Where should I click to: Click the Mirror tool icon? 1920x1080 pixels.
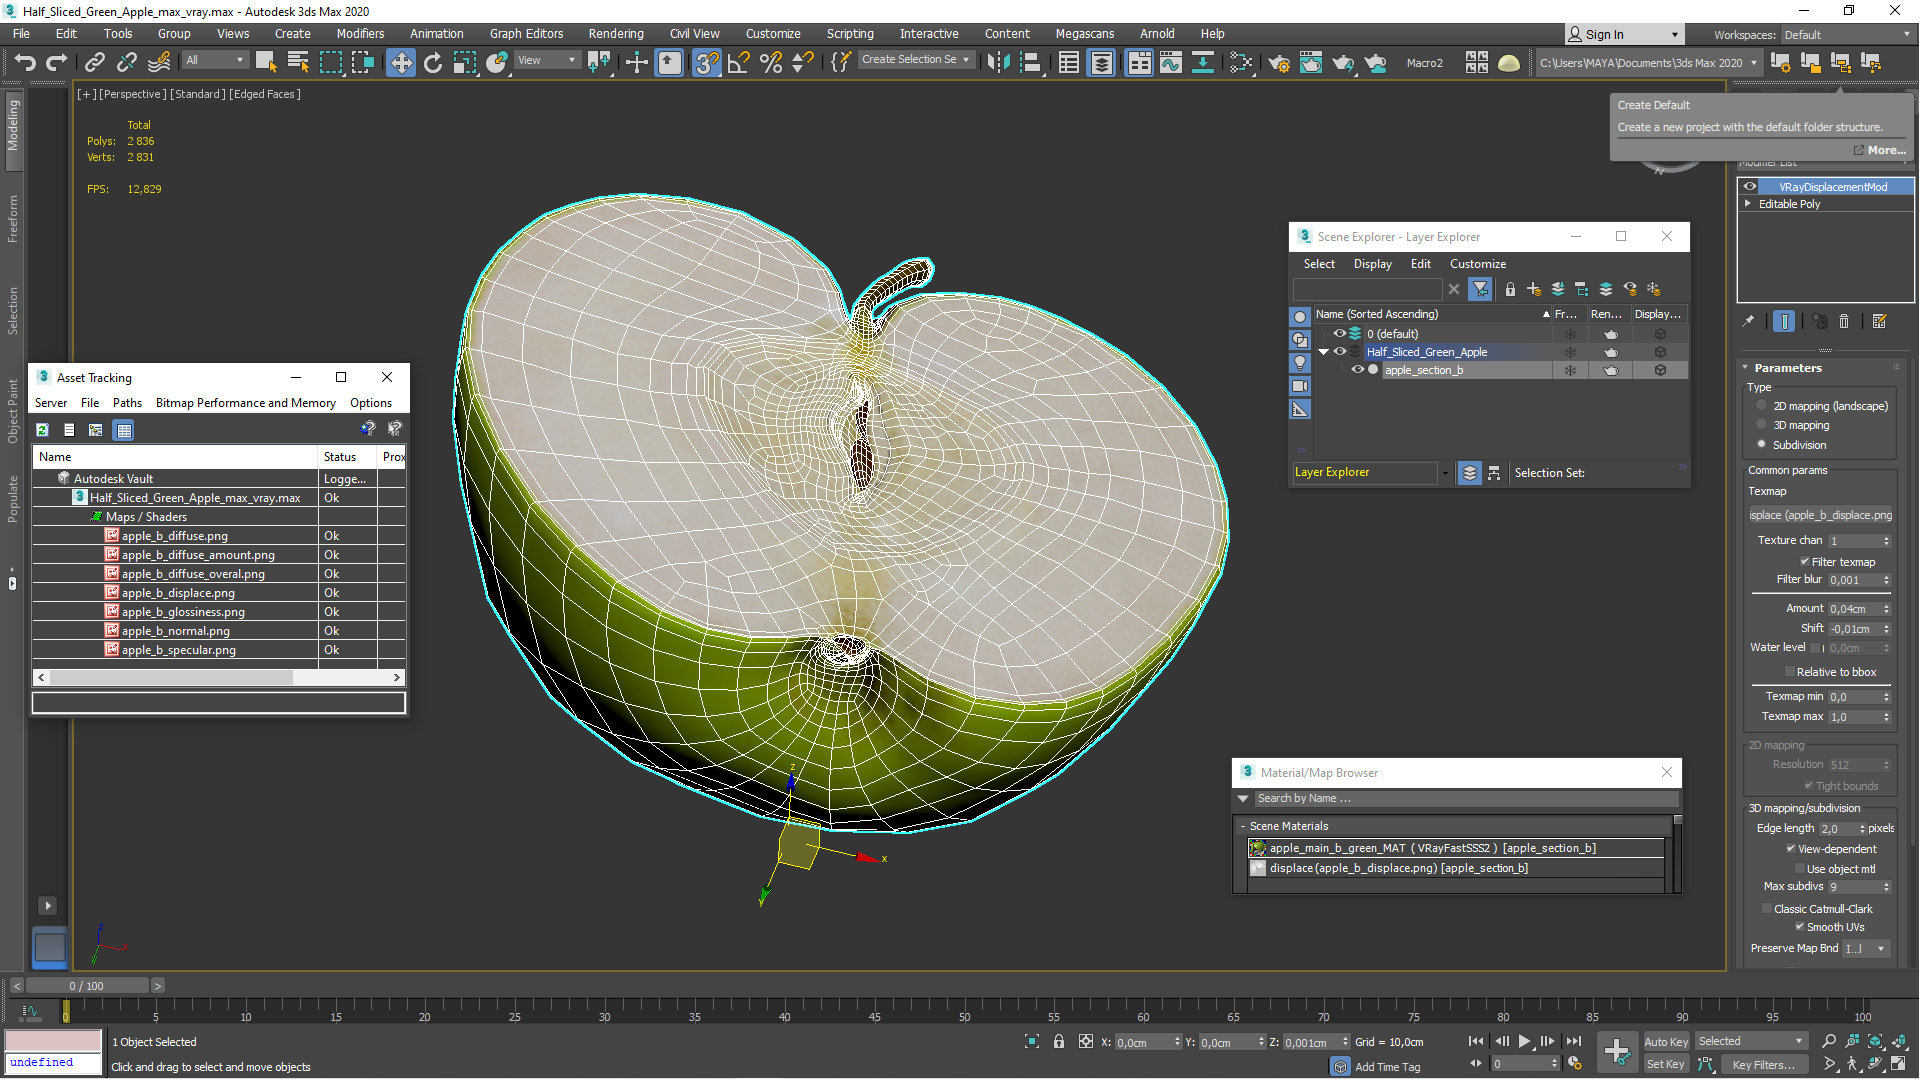click(x=998, y=62)
